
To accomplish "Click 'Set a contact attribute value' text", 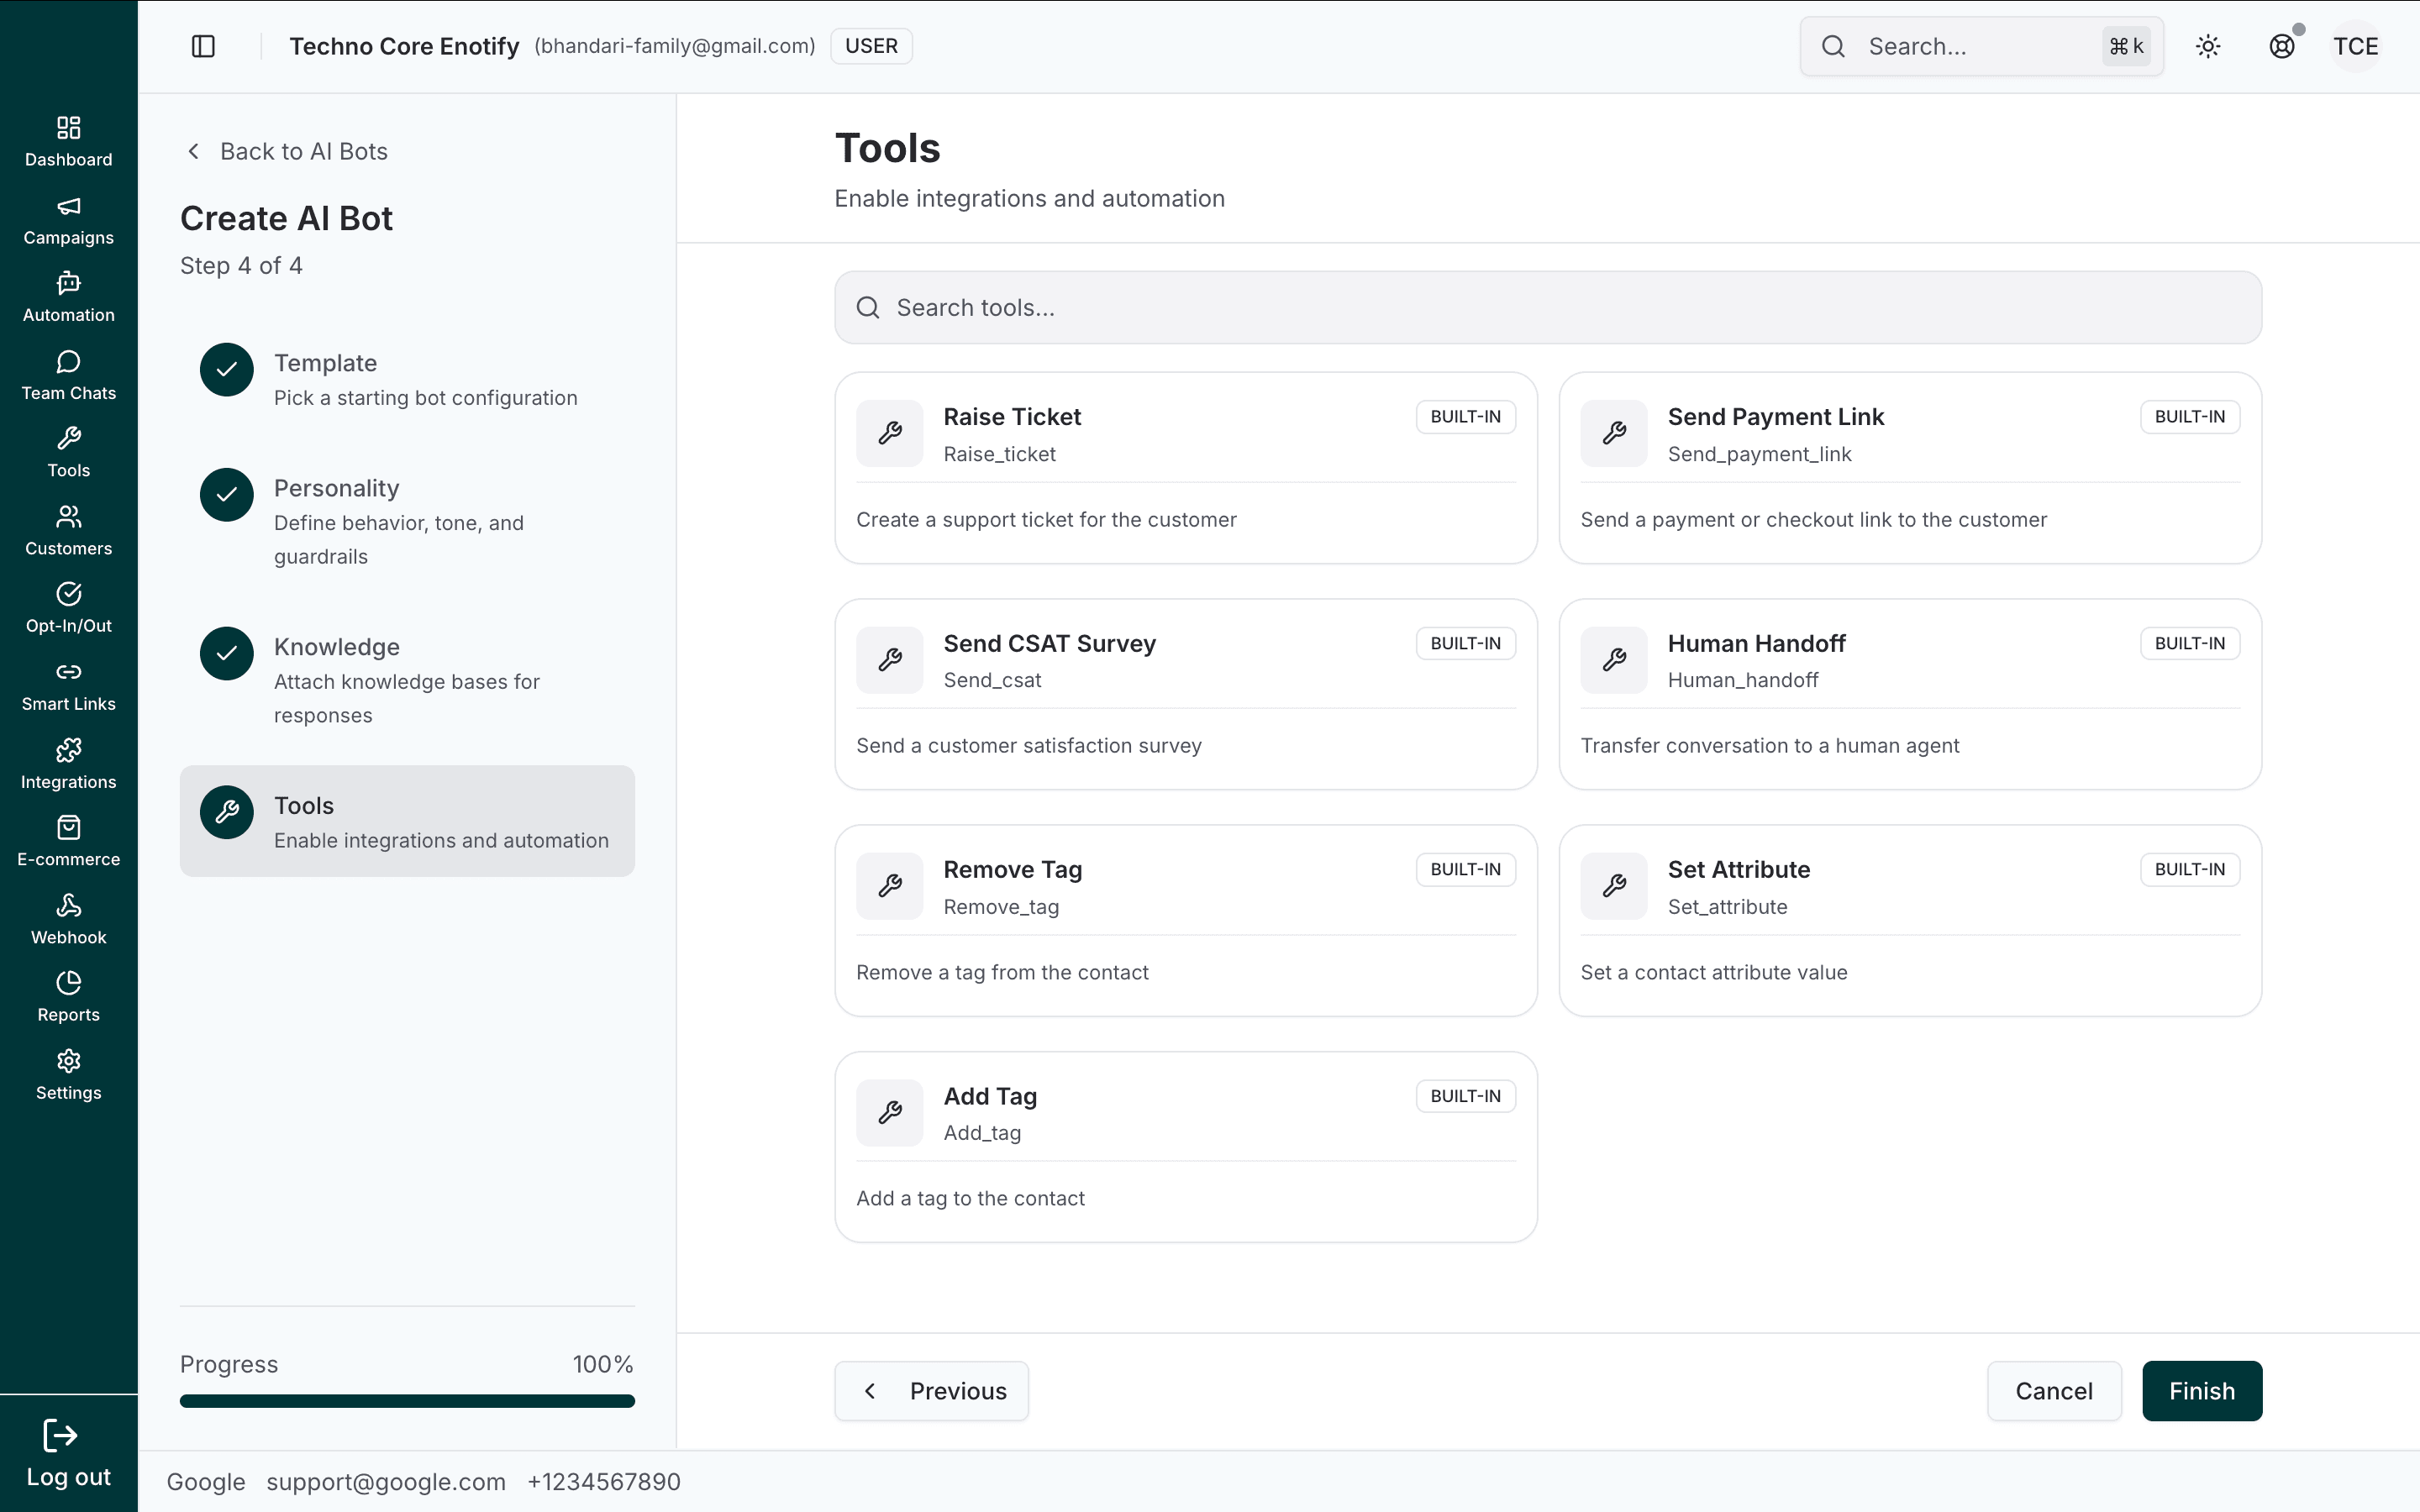I will pyautogui.click(x=1713, y=973).
